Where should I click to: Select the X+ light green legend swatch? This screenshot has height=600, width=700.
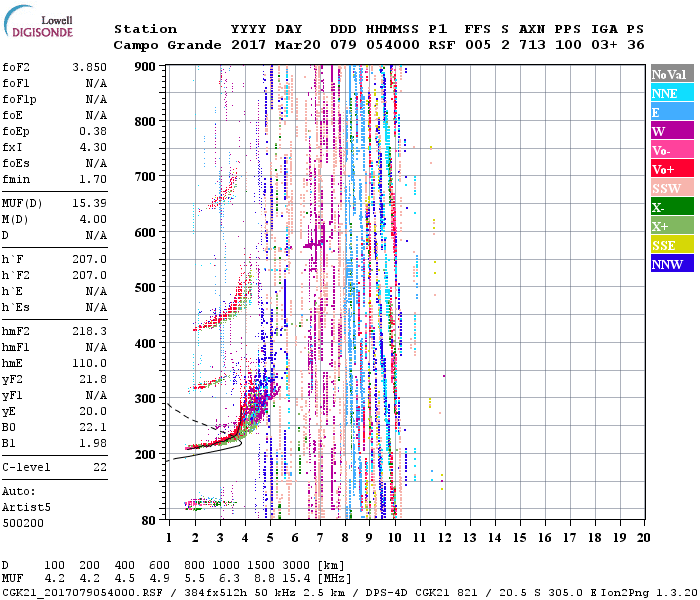672,225
